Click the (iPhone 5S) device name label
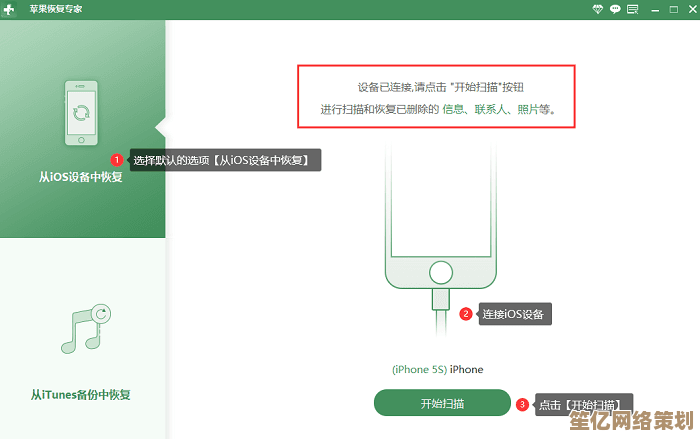 click(x=419, y=370)
